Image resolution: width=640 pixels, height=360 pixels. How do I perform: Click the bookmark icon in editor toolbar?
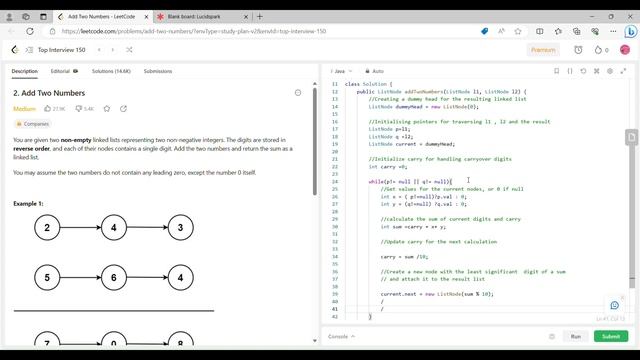(x=556, y=71)
